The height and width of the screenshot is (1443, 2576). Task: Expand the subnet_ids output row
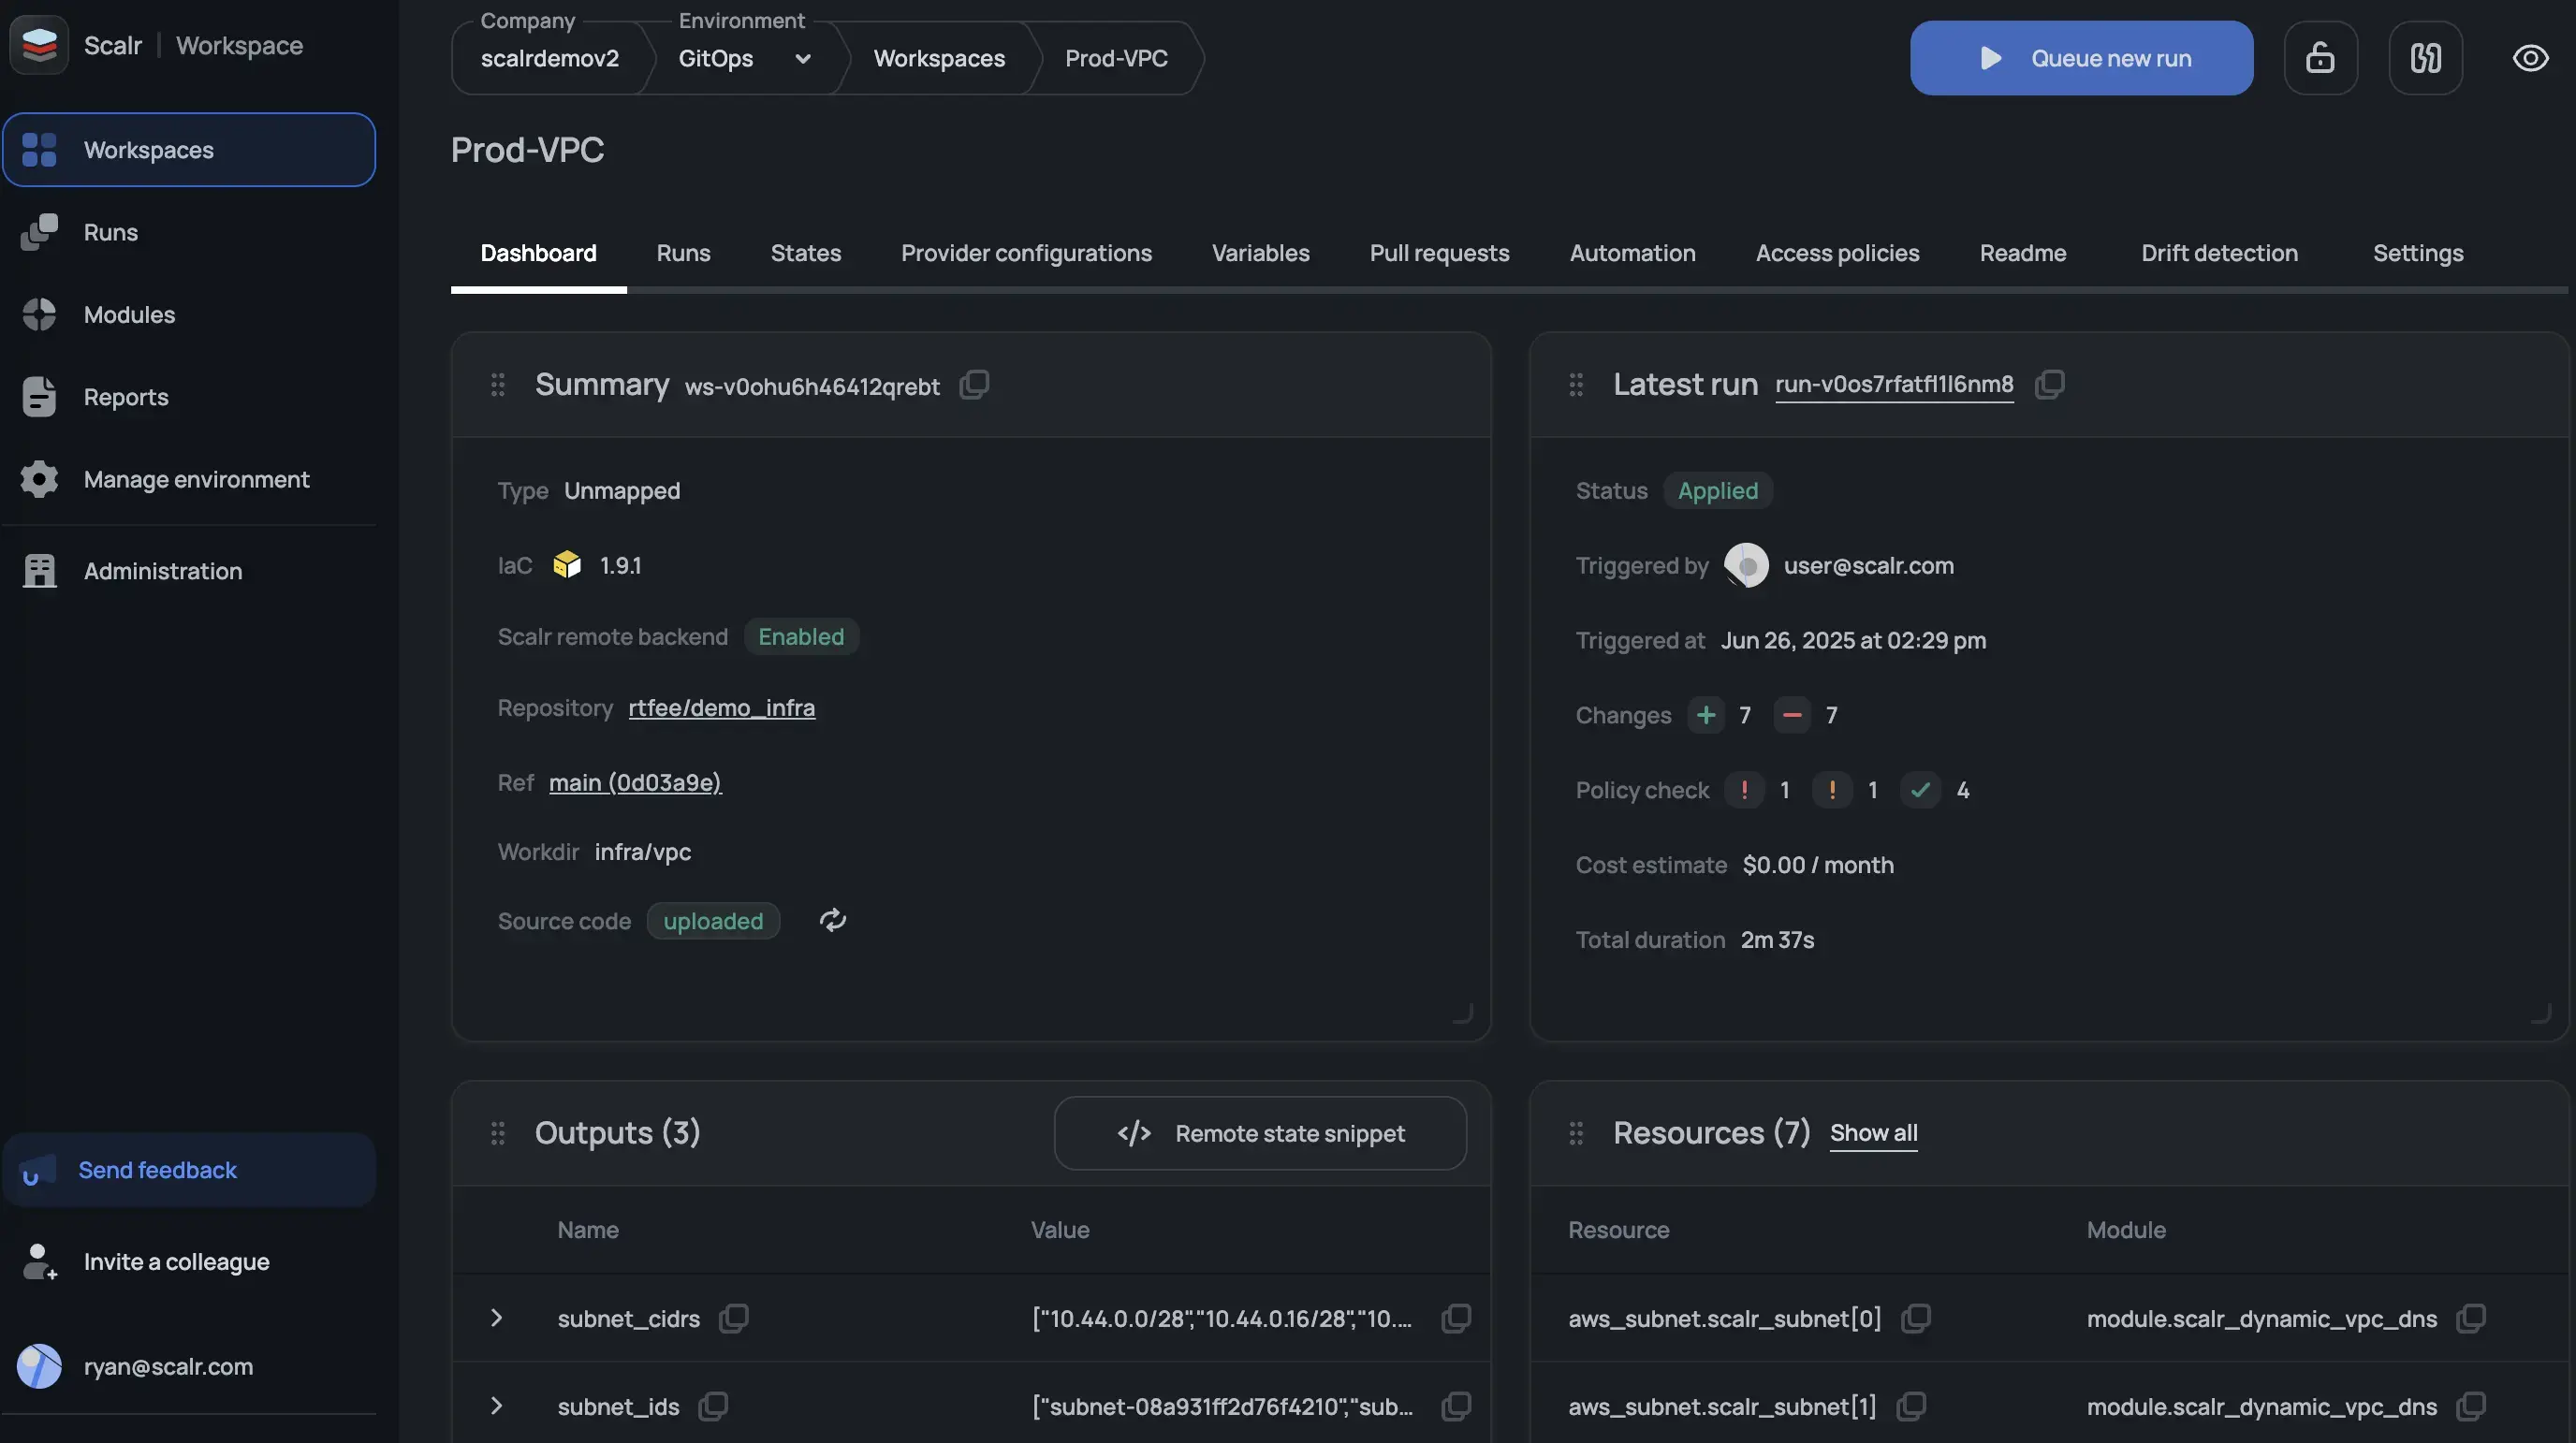pyautogui.click(x=496, y=1406)
